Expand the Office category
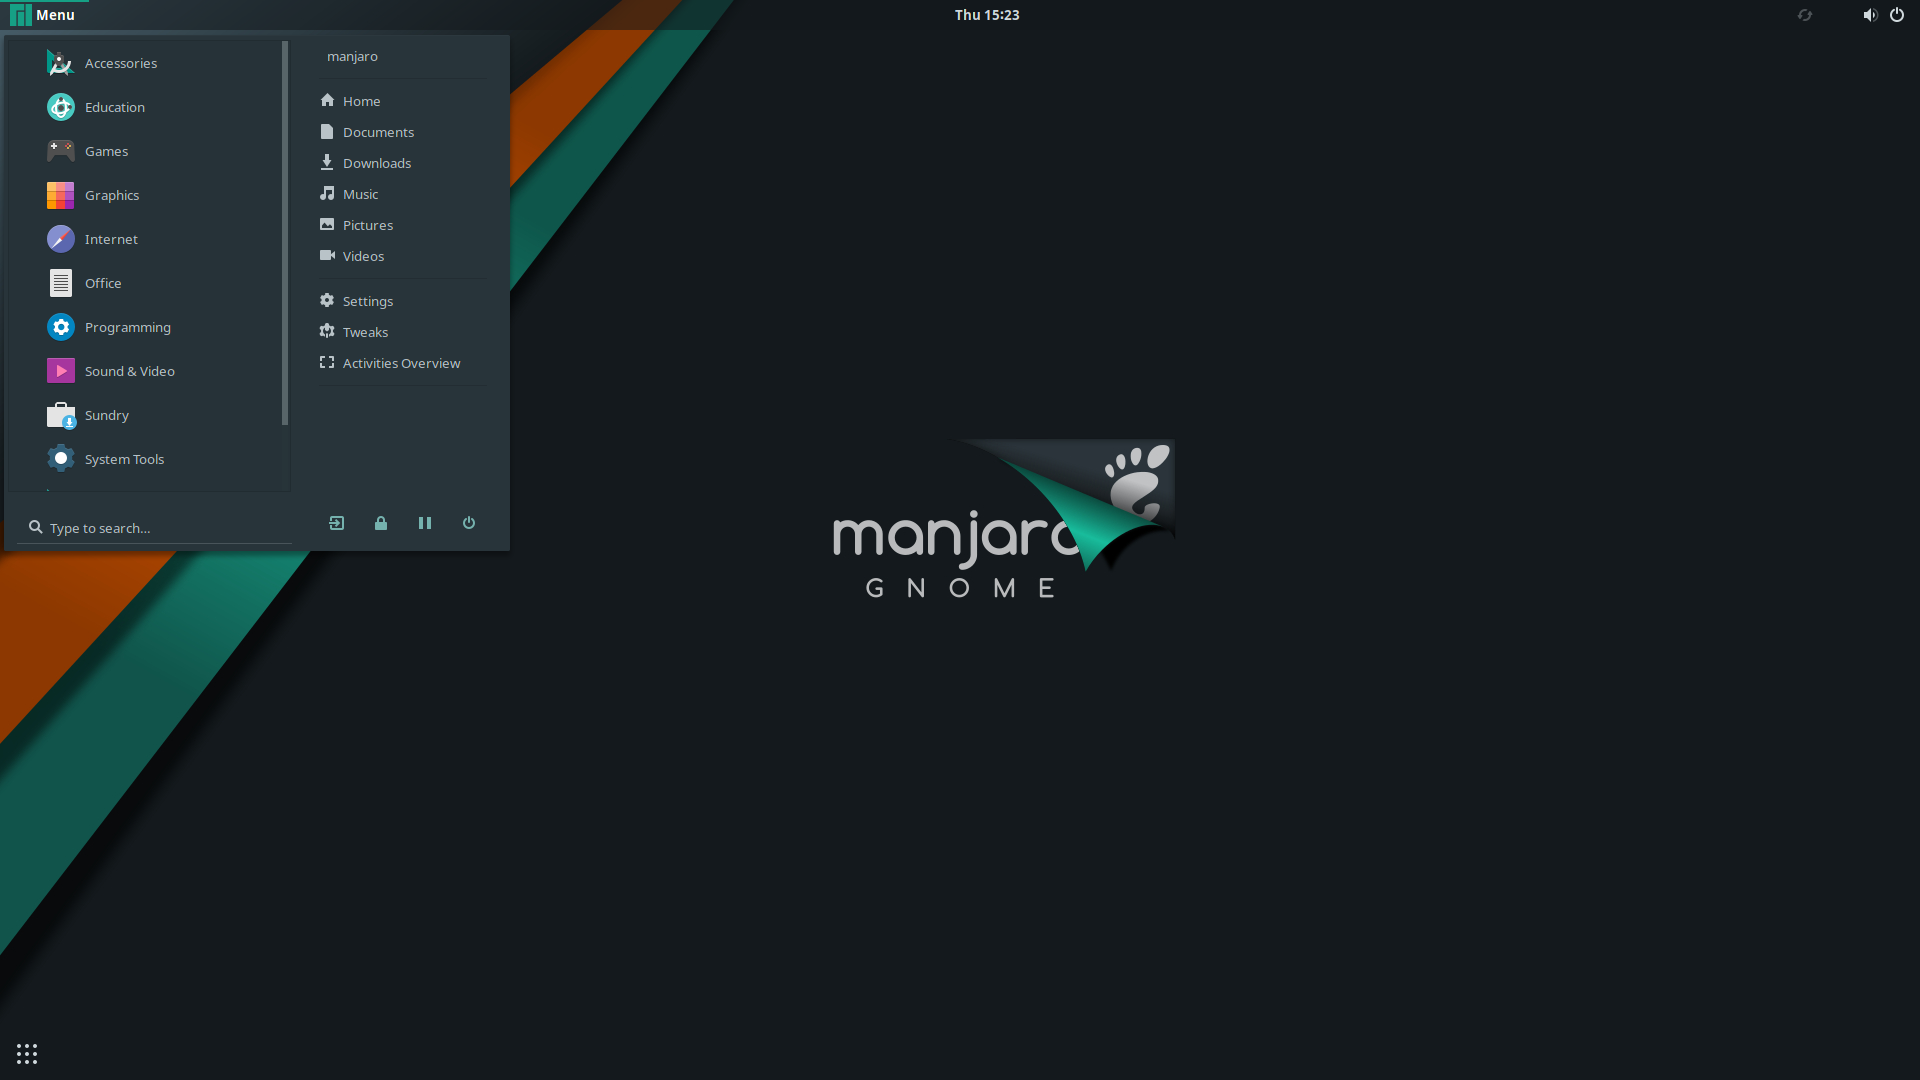Screen dimensions: 1920x1080 tap(103, 282)
